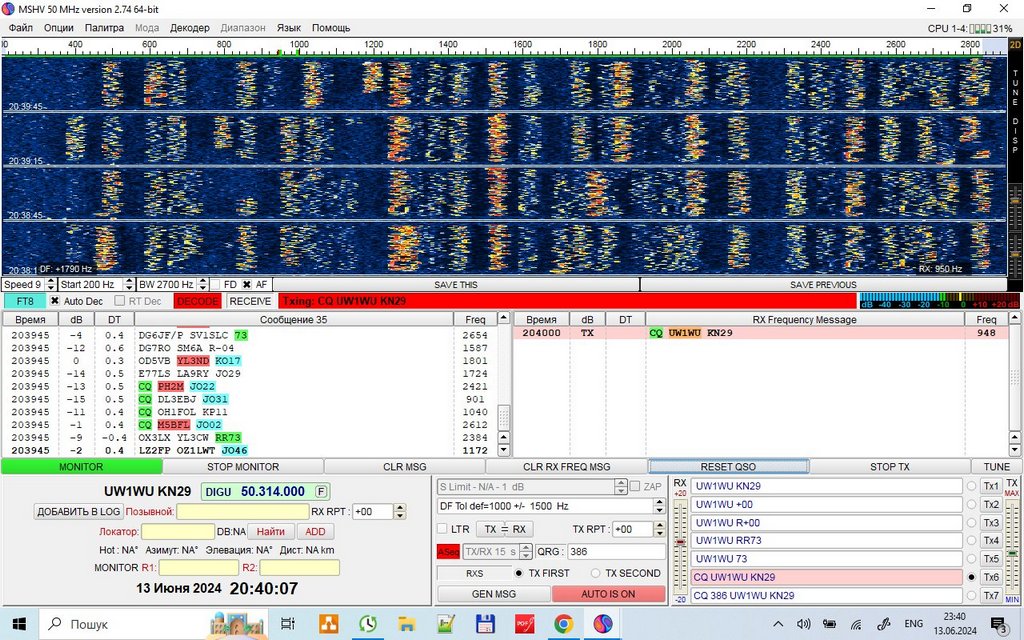
Task: Select the Tx1 message radio button
Action: 972,487
